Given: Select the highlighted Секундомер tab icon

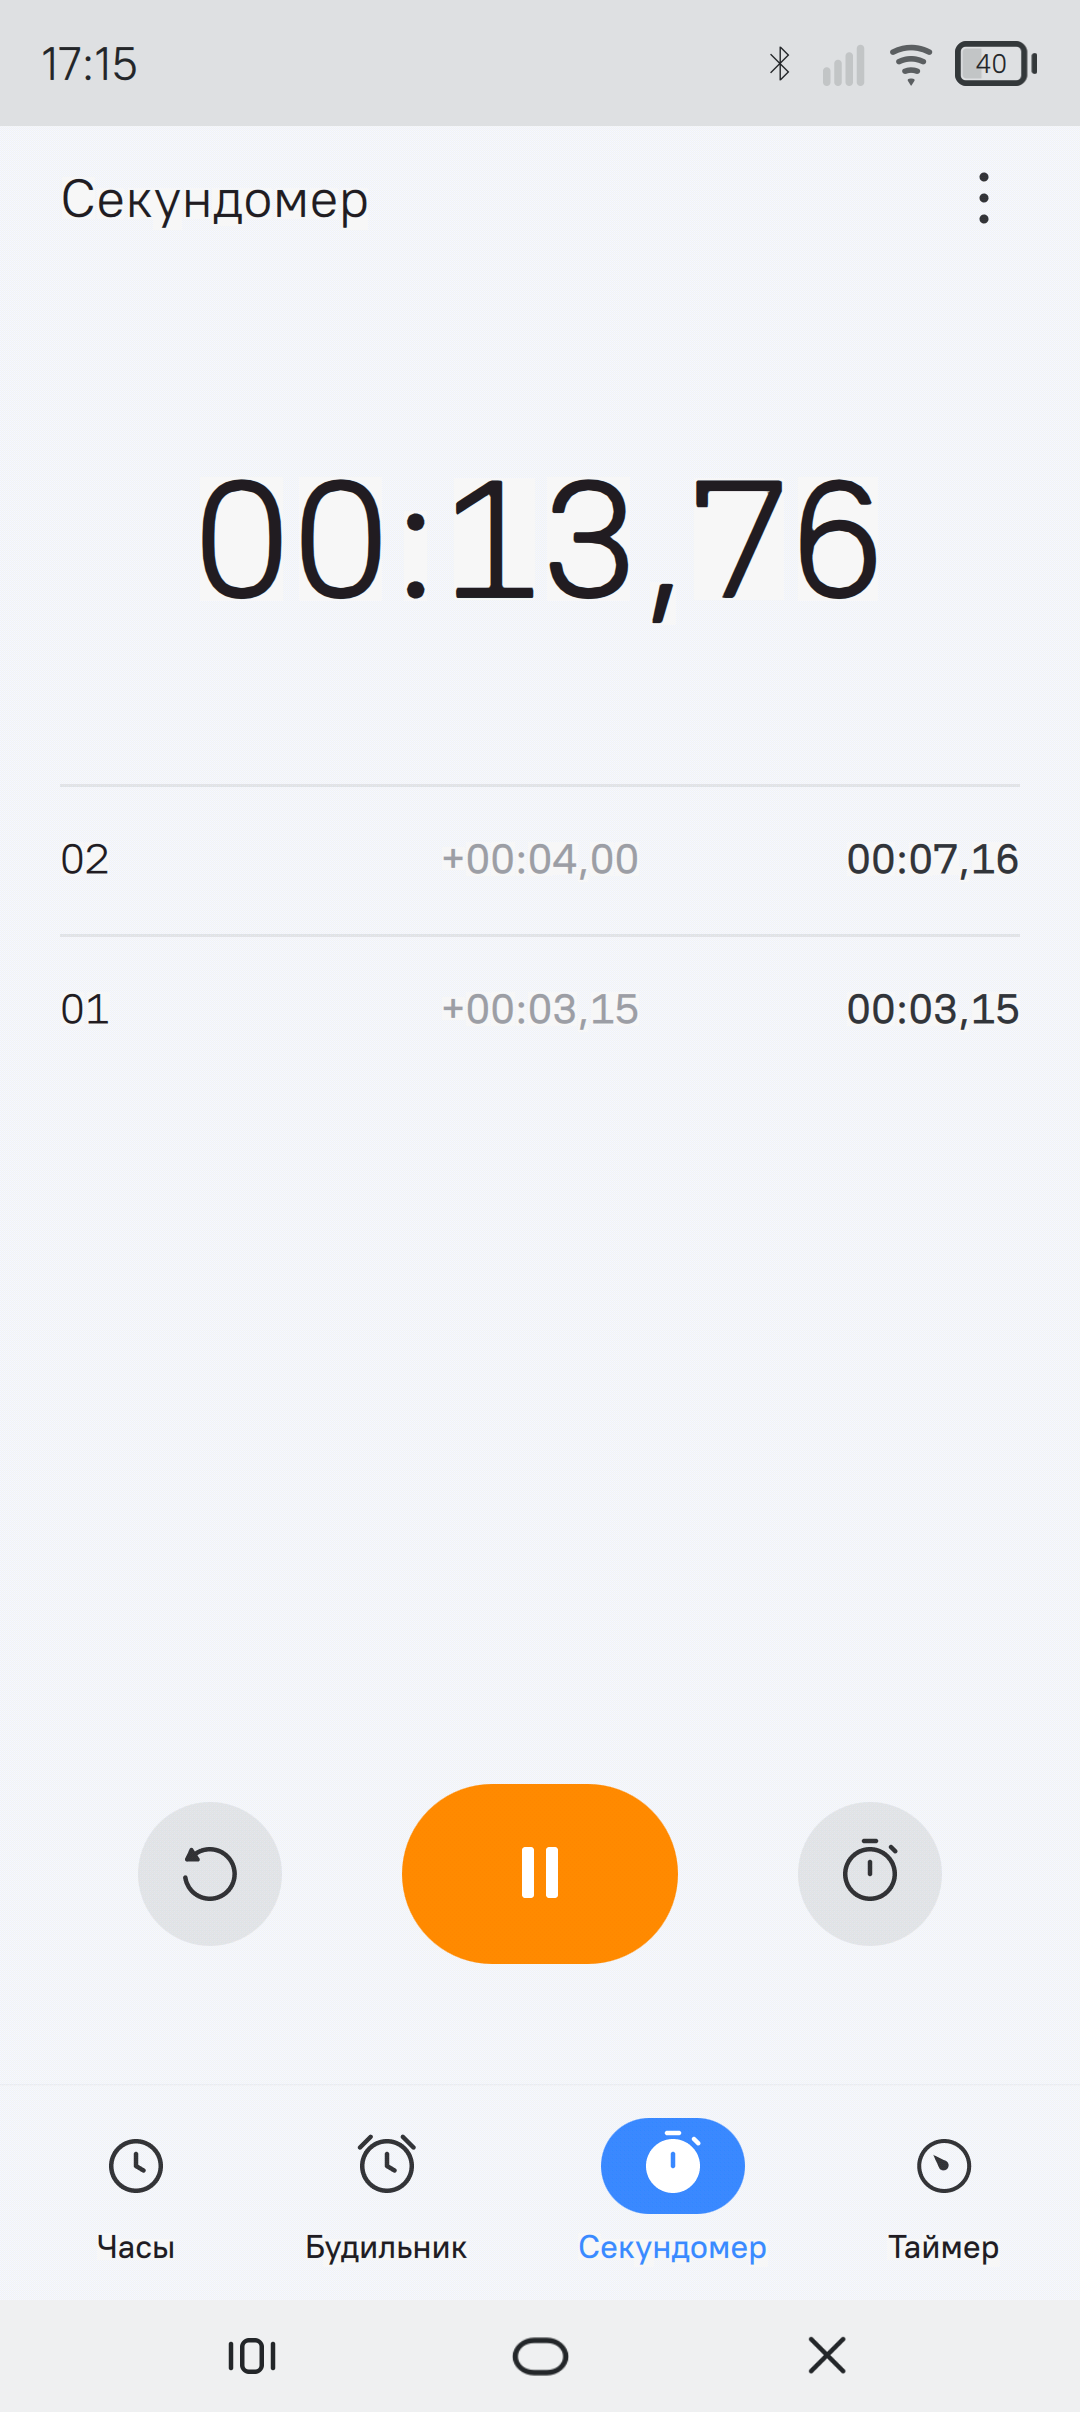Looking at the screenshot, I should 673,2165.
